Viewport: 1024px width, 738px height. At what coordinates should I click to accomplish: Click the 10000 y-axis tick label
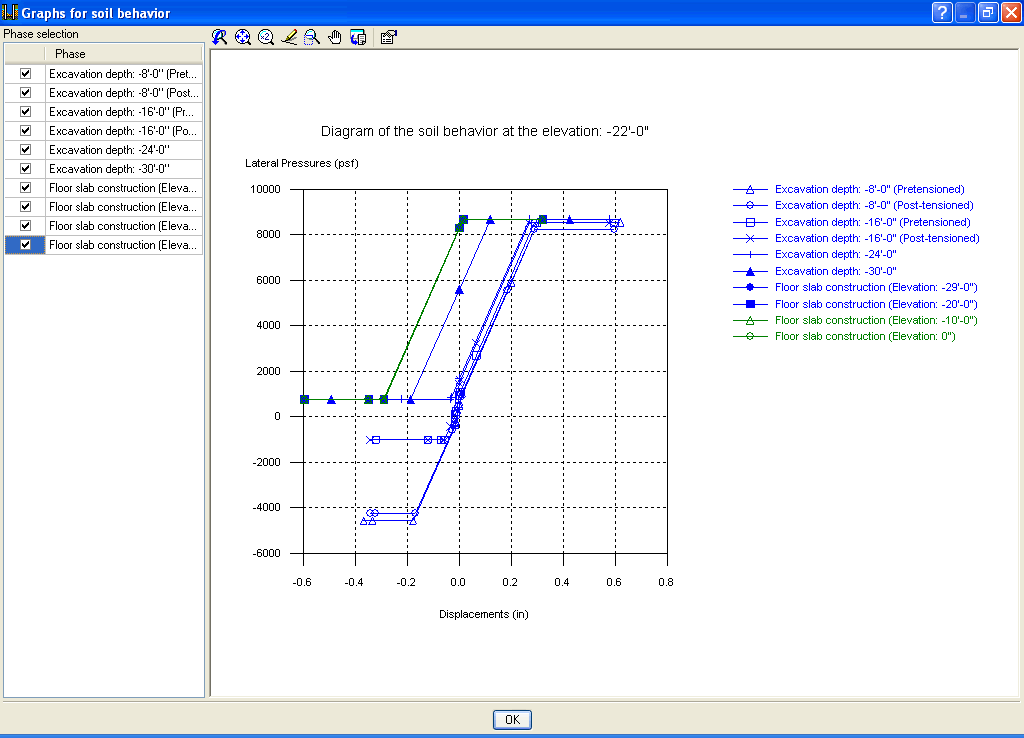coord(265,189)
